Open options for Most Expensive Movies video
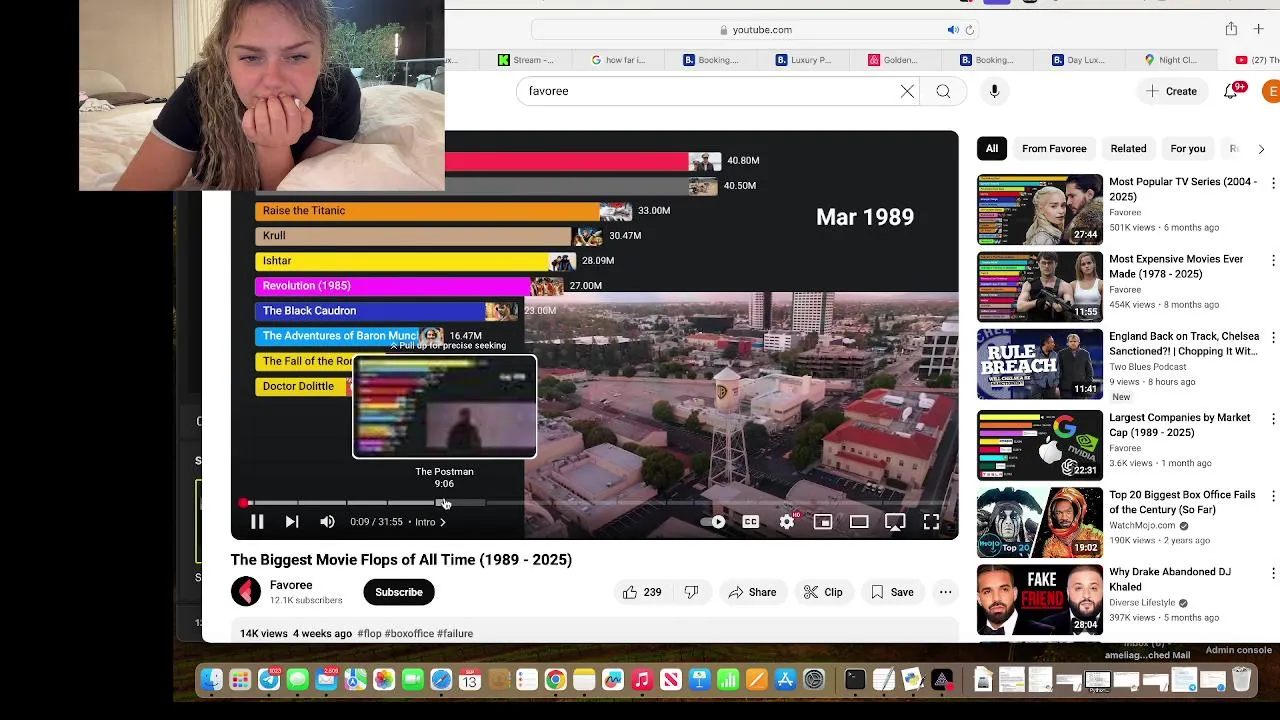The image size is (1280, 720). click(1273, 260)
